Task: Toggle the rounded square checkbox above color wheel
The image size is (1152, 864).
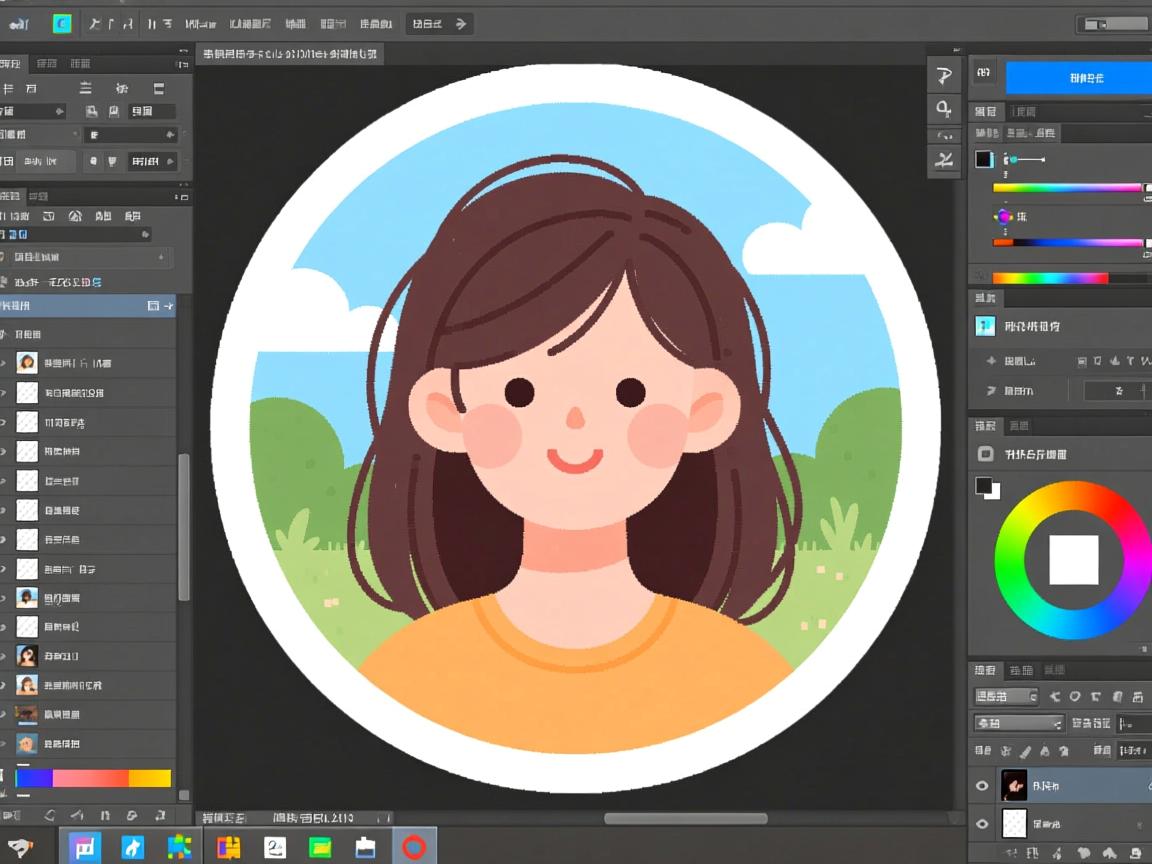Action: (x=985, y=454)
